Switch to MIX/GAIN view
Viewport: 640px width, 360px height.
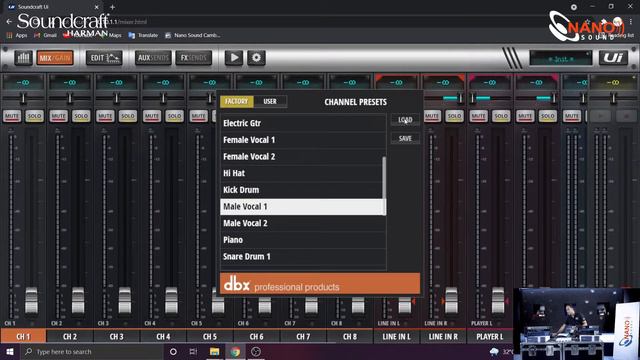click(x=55, y=58)
